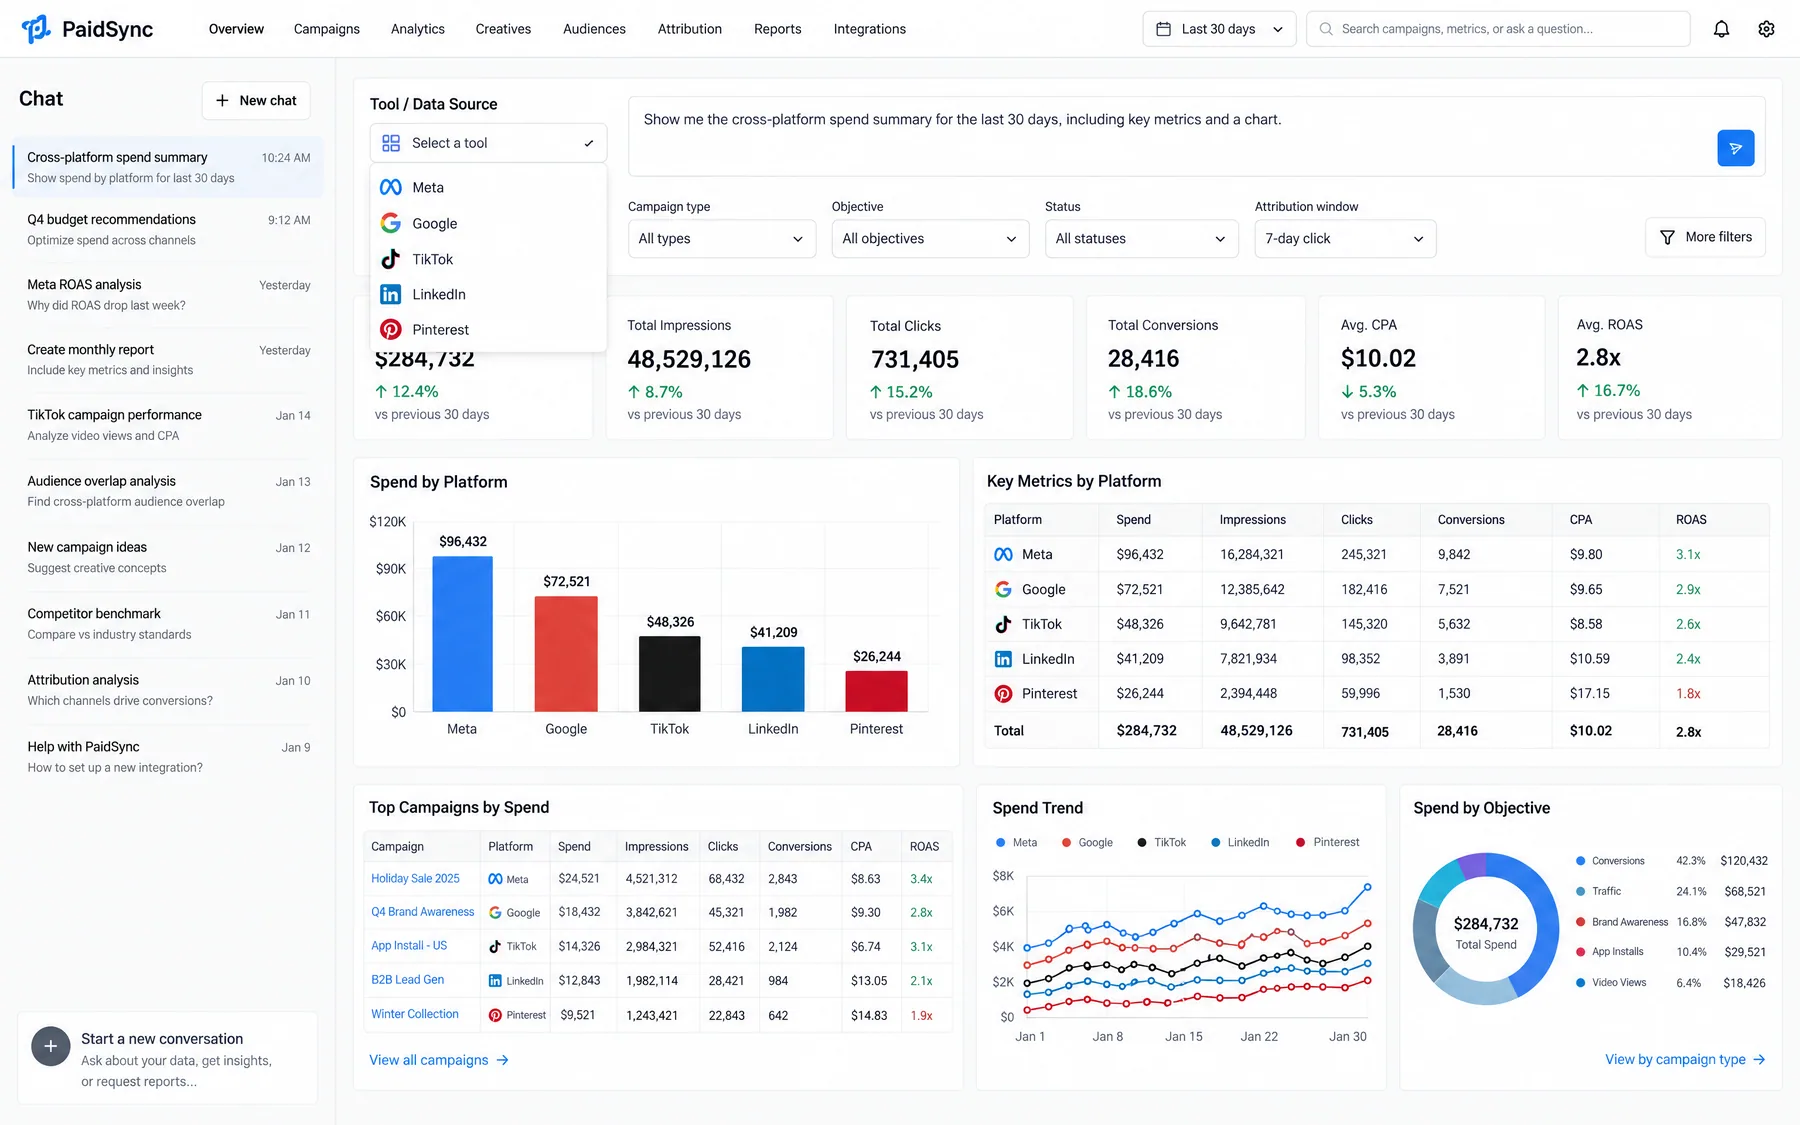Choose TikTok from the tool list
Screen dimensions: 1800x1125
click(x=488, y=259)
